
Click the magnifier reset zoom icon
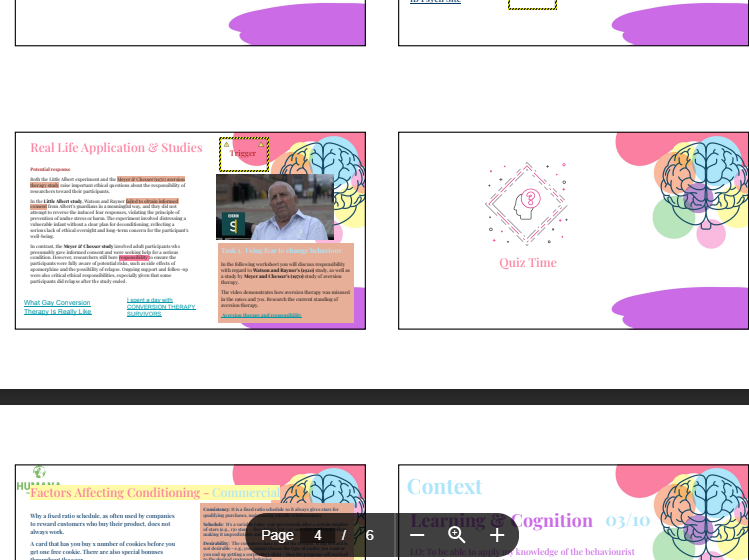click(x=457, y=535)
